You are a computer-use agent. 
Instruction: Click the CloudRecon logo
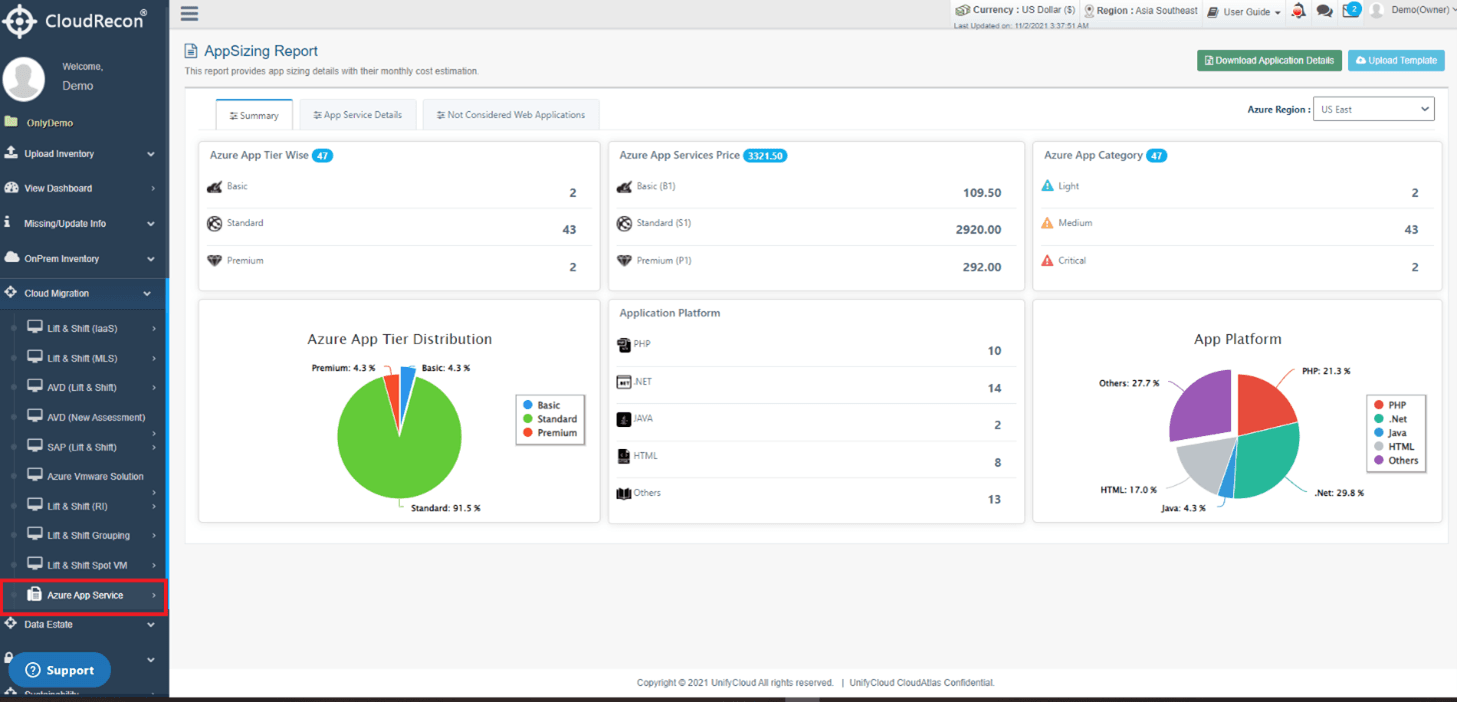[75, 20]
